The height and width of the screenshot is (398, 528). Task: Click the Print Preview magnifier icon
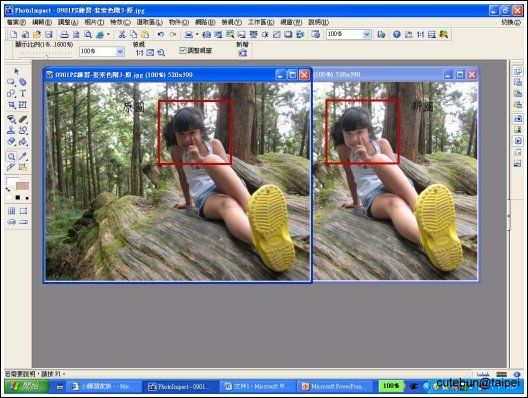(88, 34)
